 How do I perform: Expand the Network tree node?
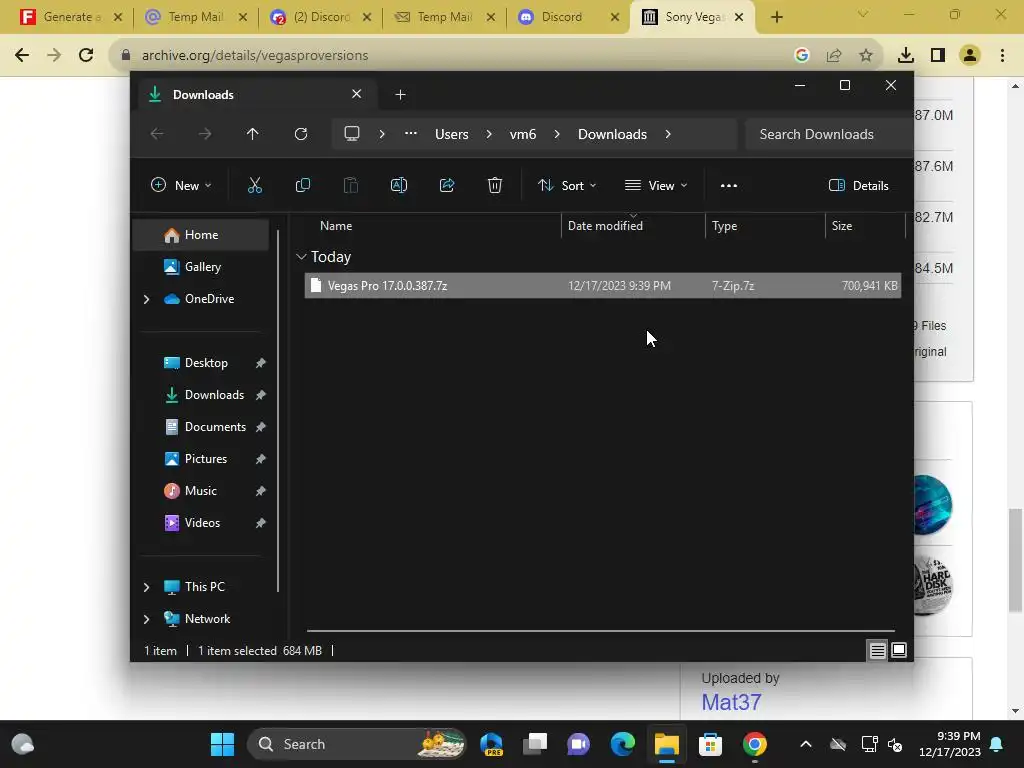(146, 619)
